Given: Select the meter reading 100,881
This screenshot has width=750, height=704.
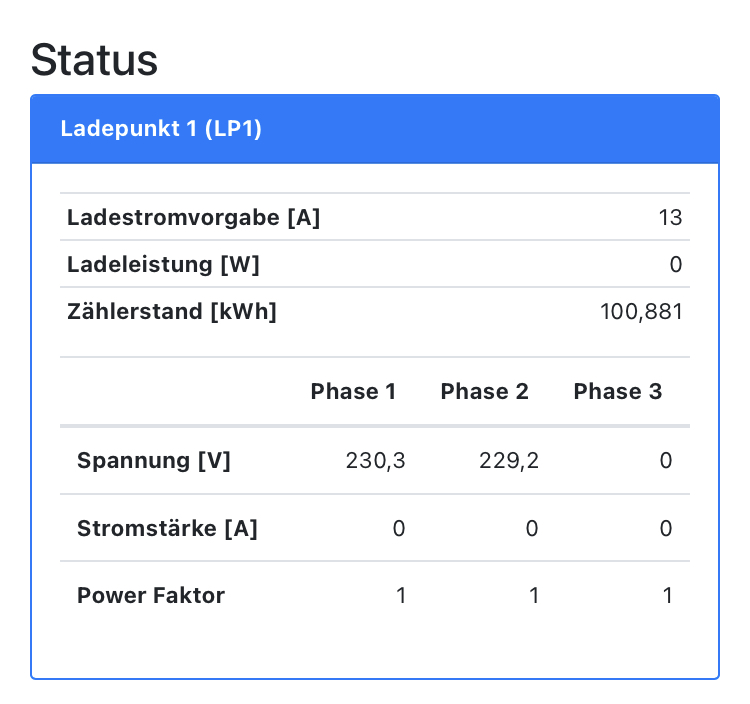Looking at the screenshot, I should pos(641,312).
